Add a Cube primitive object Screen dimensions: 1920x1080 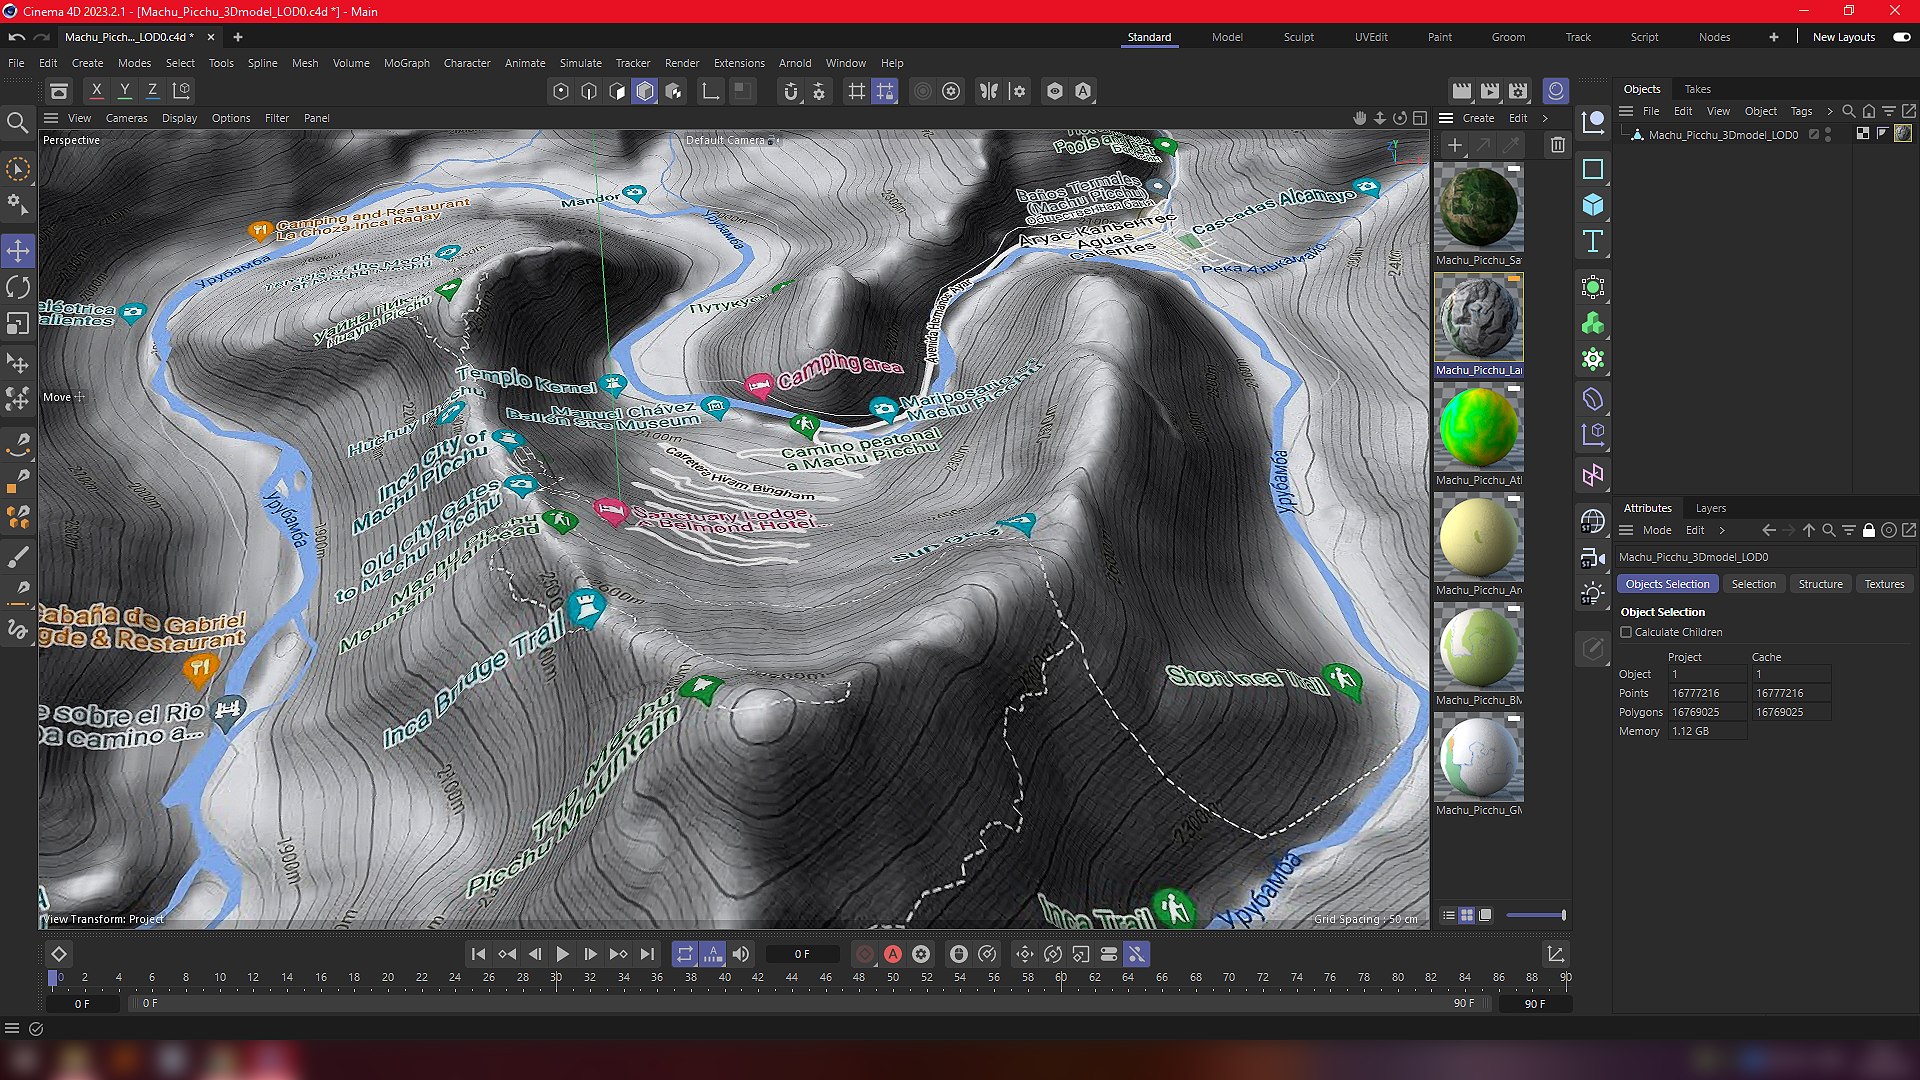(x=1593, y=206)
